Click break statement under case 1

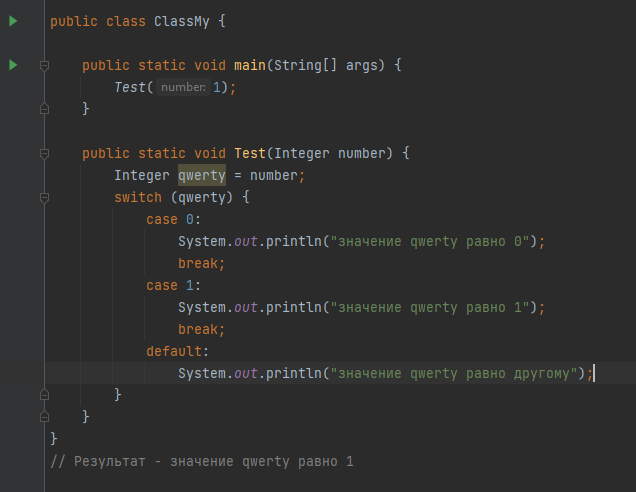(x=201, y=329)
